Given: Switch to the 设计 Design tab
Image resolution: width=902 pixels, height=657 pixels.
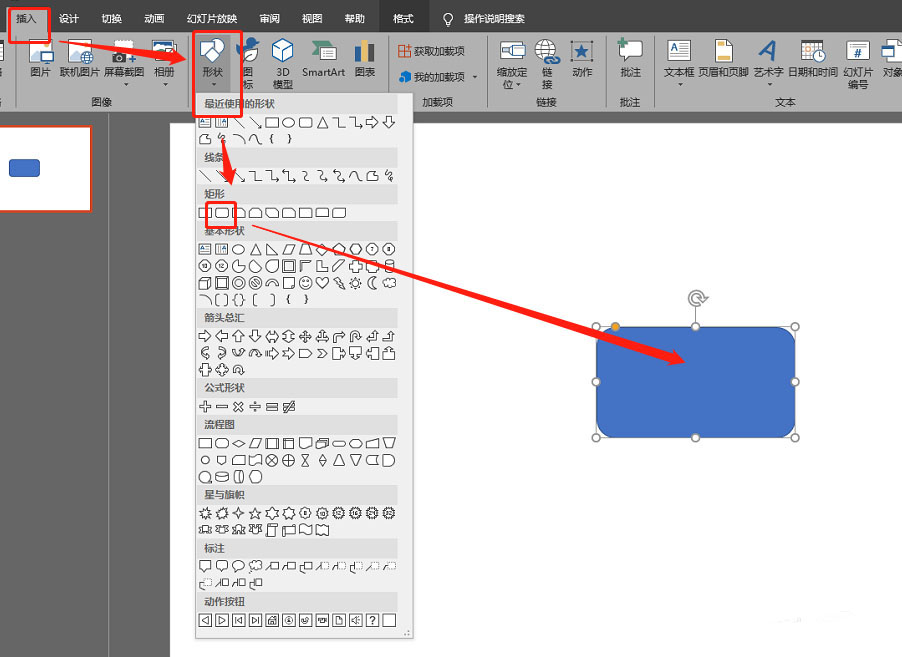Looking at the screenshot, I should [68, 19].
